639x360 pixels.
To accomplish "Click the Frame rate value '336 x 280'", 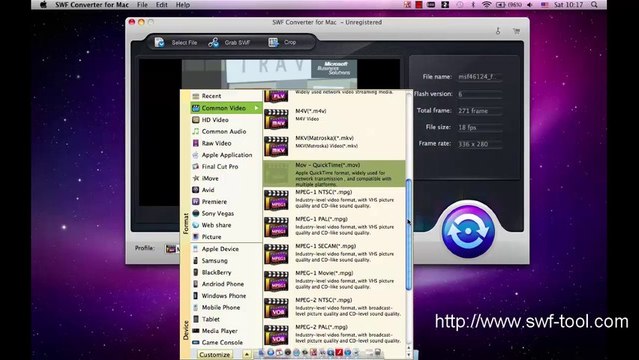I will coord(473,144).
